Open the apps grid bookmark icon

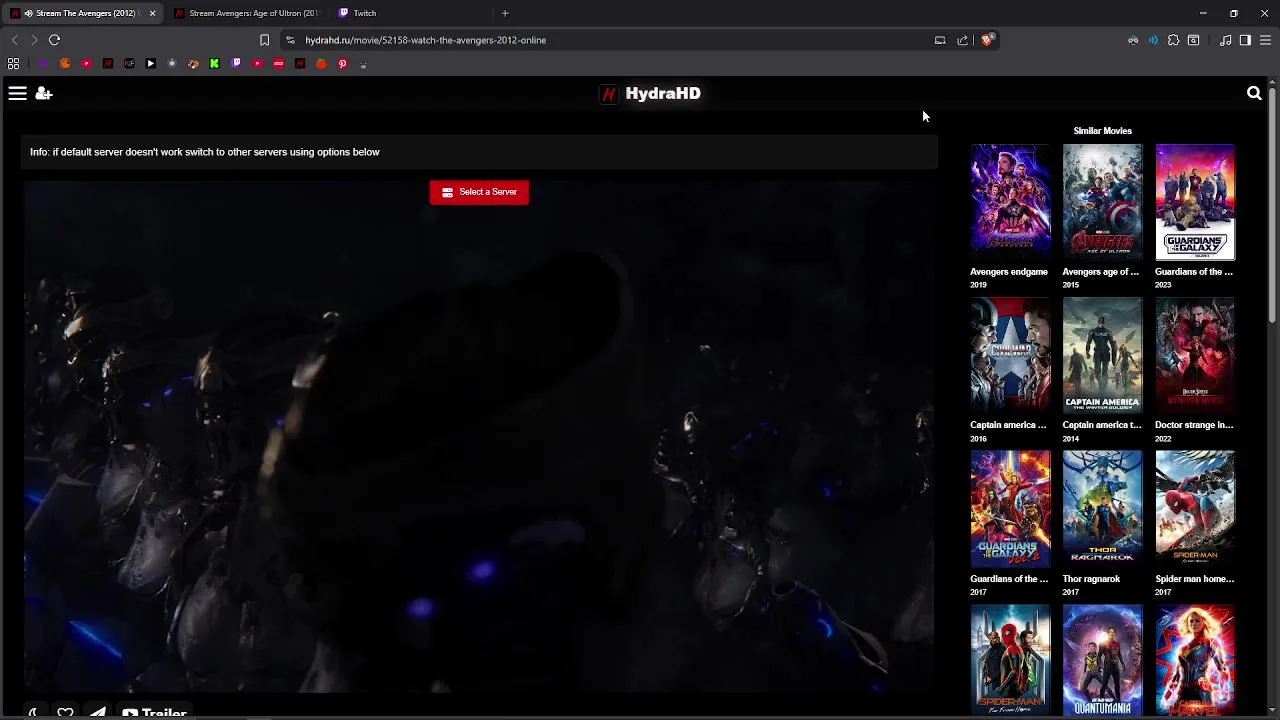click(x=13, y=63)
